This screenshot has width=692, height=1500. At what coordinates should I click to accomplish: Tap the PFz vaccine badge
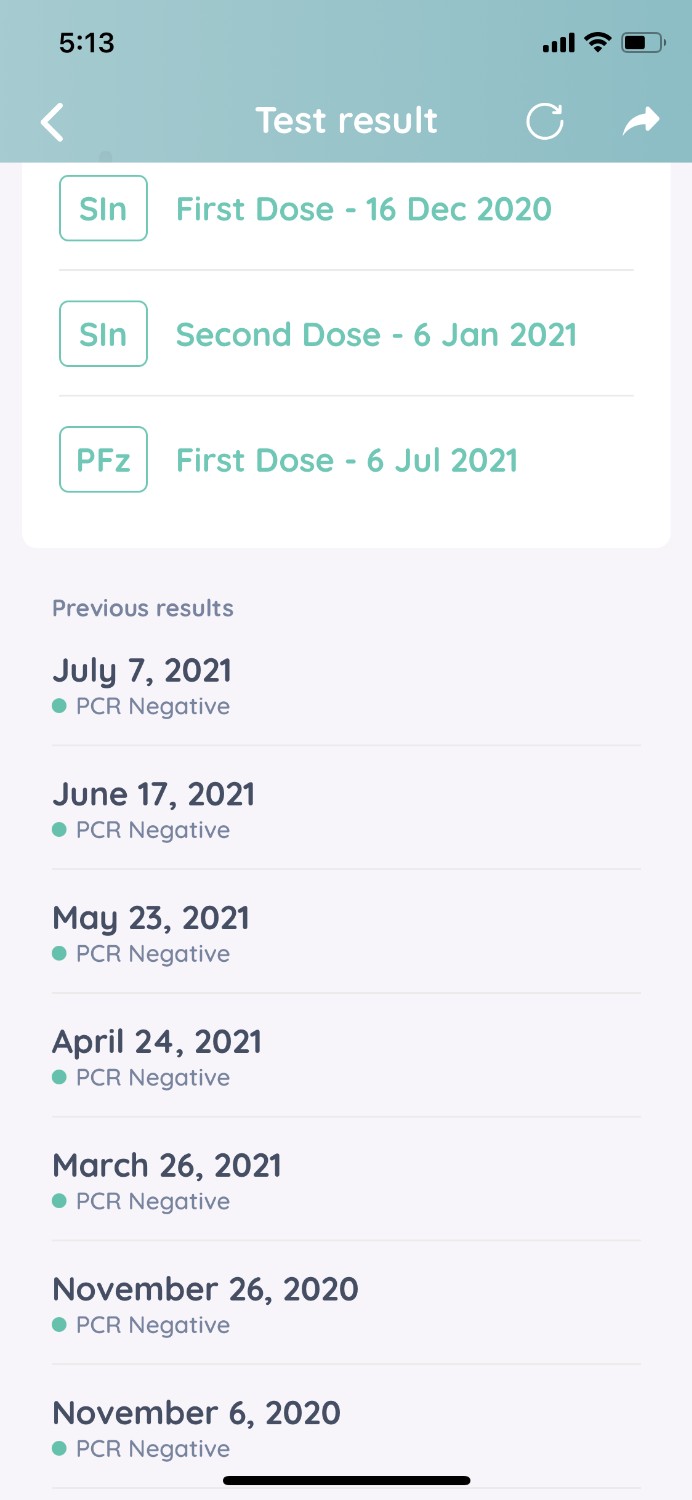point(103,459)
